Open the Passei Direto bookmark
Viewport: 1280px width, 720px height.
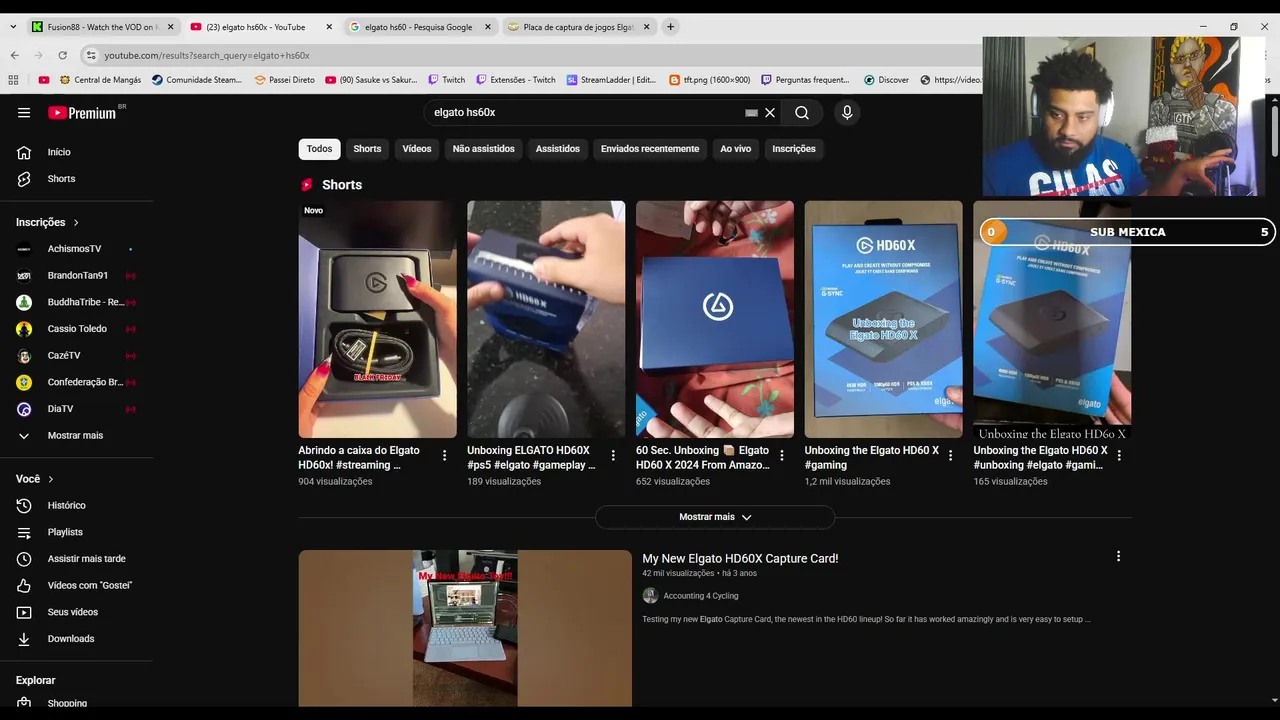(284, 80)
